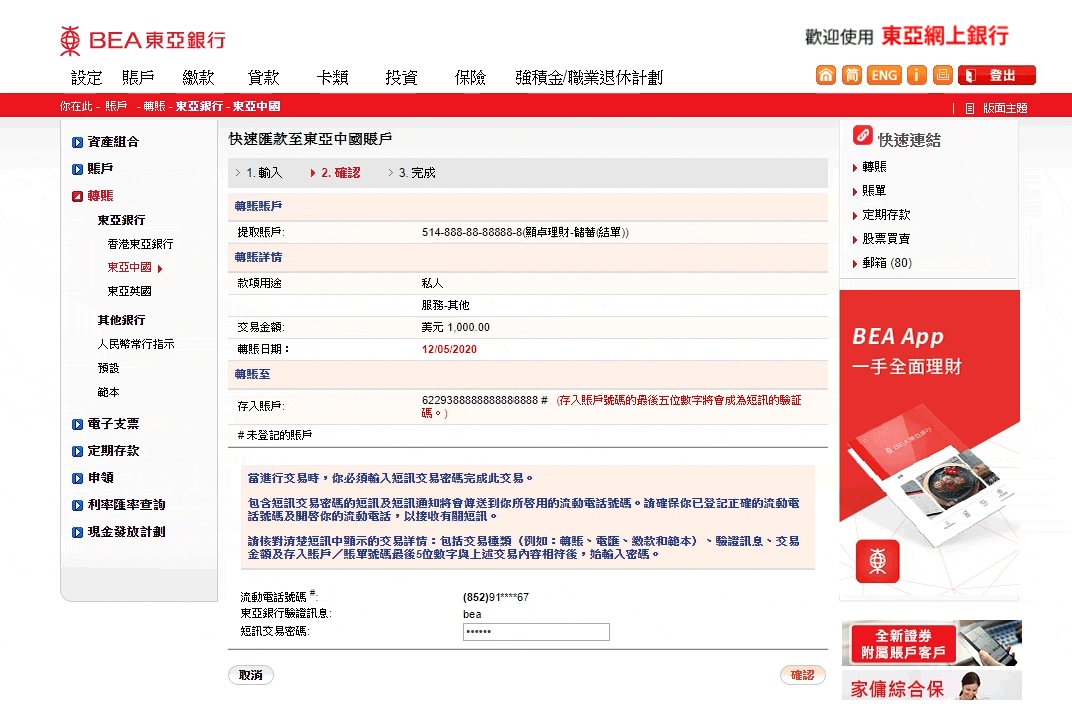
Task: Click the blue arrow icon beside 利率匯率查詢
Action: click(x=77, y=505)
